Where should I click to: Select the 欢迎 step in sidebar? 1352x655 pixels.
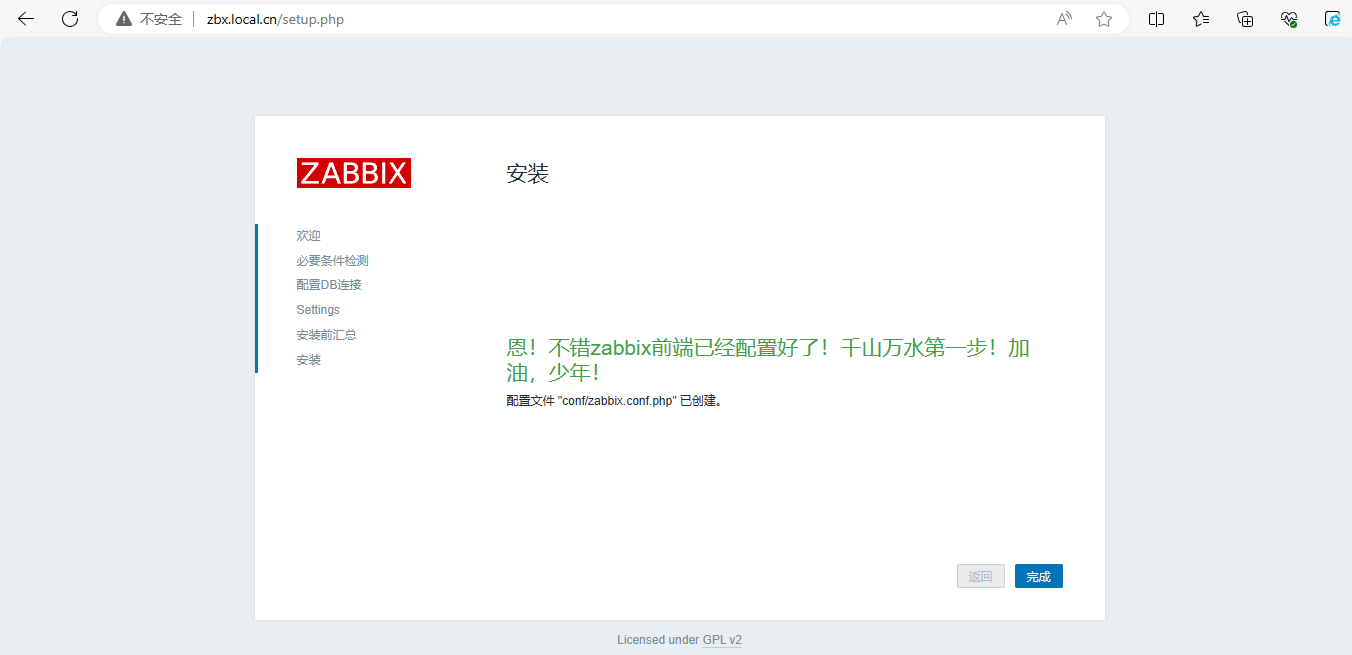click(309, 236)
